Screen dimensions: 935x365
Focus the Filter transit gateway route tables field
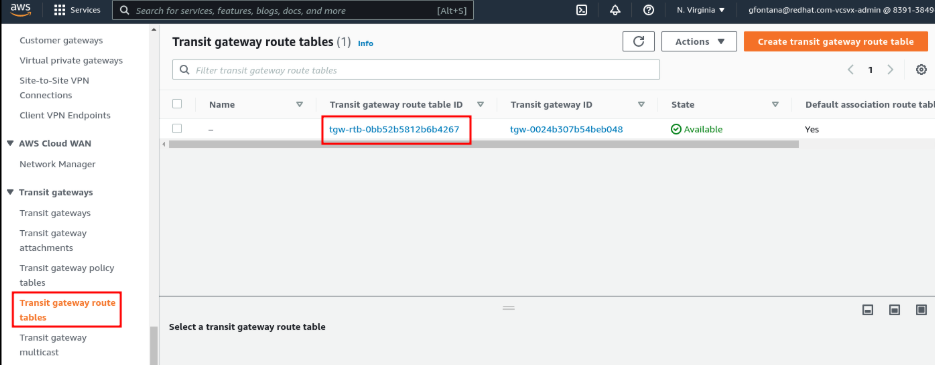416,70
